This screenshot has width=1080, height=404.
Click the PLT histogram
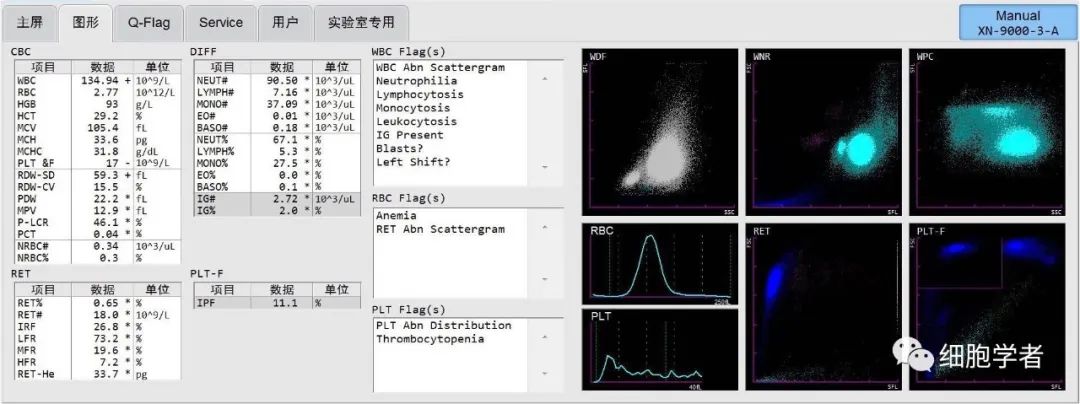pos(659,350)
